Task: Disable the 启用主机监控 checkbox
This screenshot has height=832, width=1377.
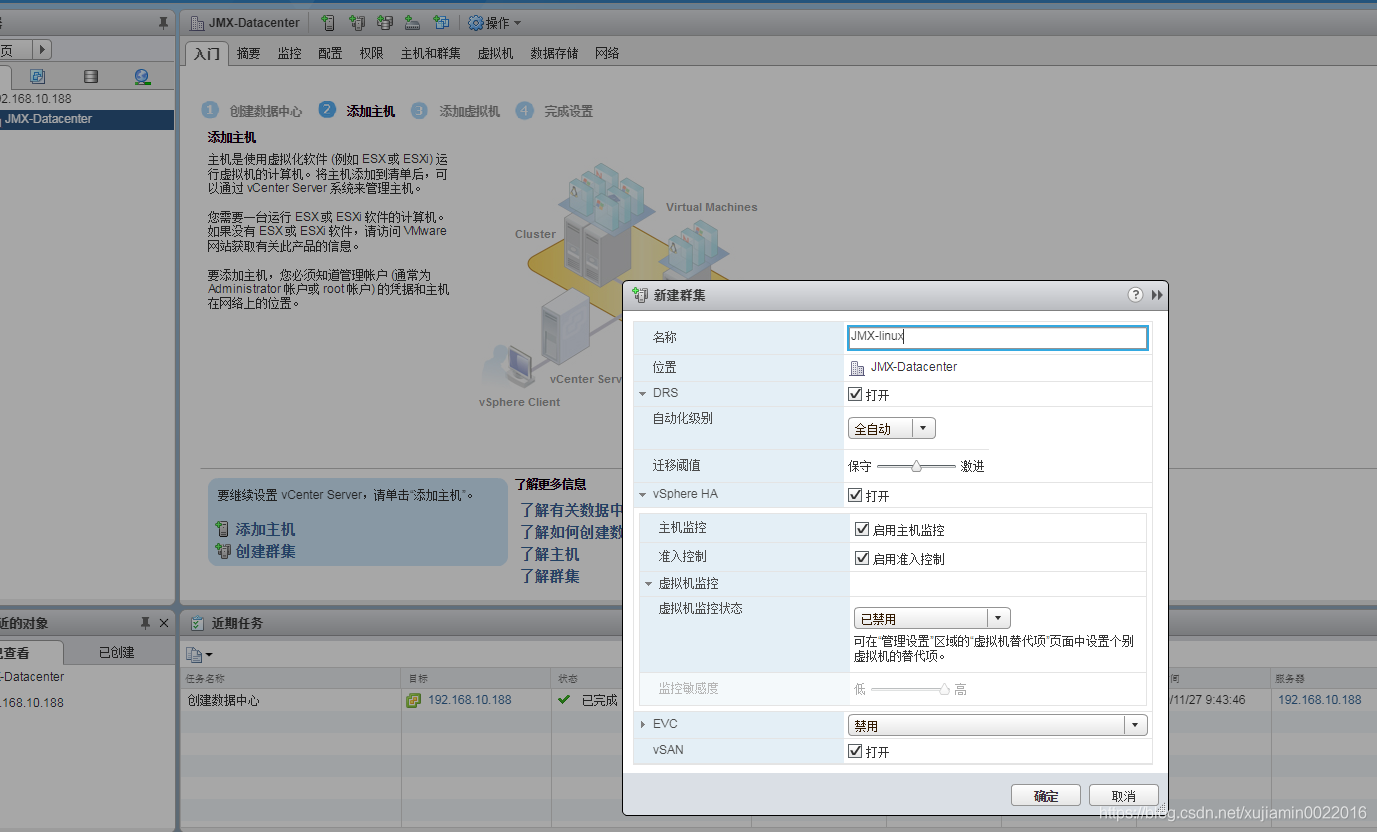Action: click(x=862, y=529)
